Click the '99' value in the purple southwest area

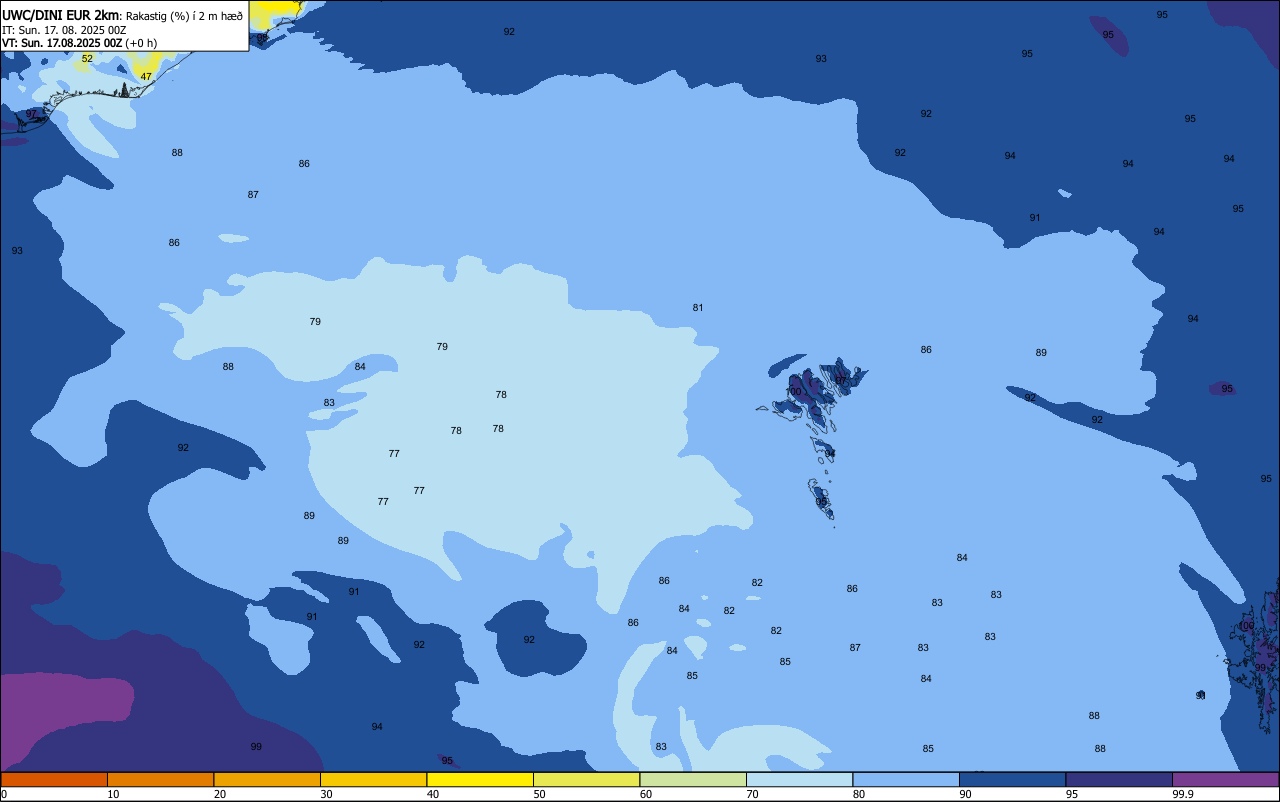256,747
